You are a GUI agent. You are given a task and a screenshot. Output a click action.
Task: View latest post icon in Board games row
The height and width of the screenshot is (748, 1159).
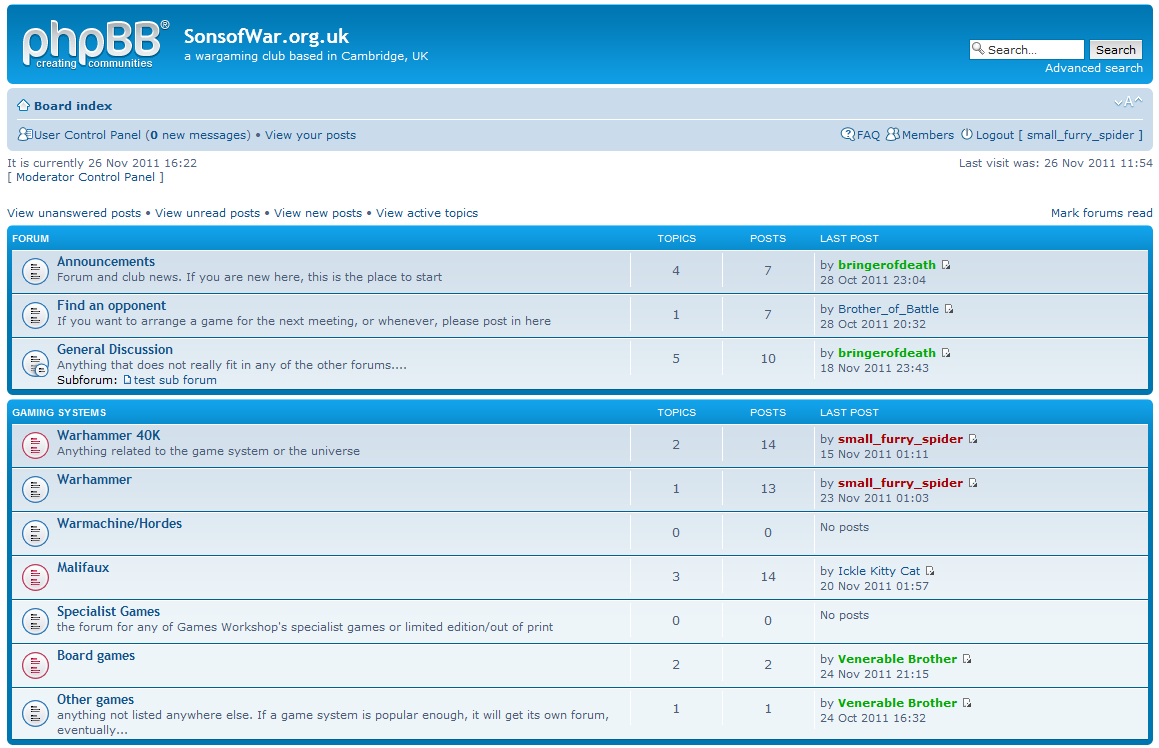[x=967, y=659]
